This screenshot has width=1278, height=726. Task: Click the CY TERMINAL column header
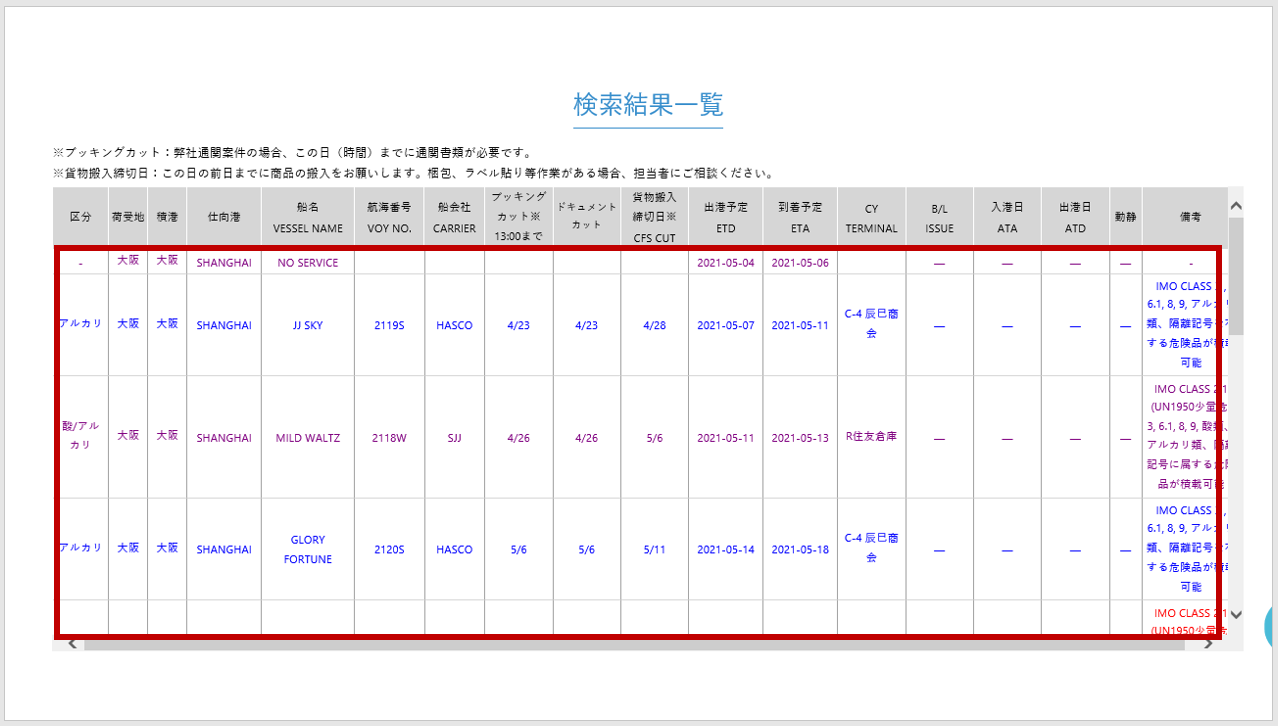(x=872, y=216)
